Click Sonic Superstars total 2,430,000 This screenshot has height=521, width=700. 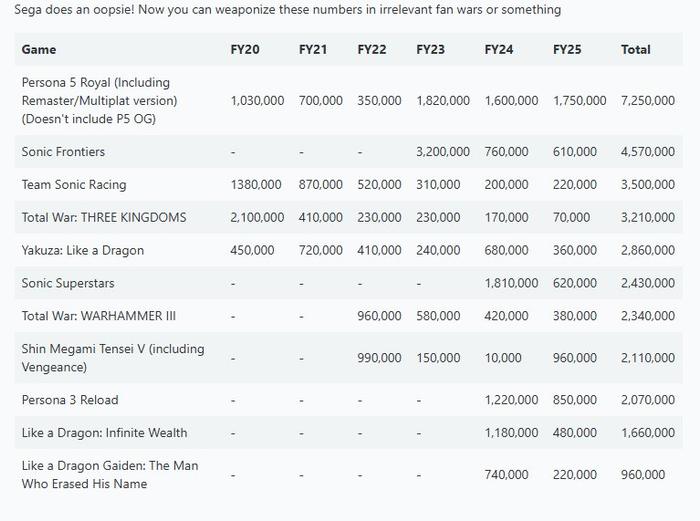[x=648, y=283]
